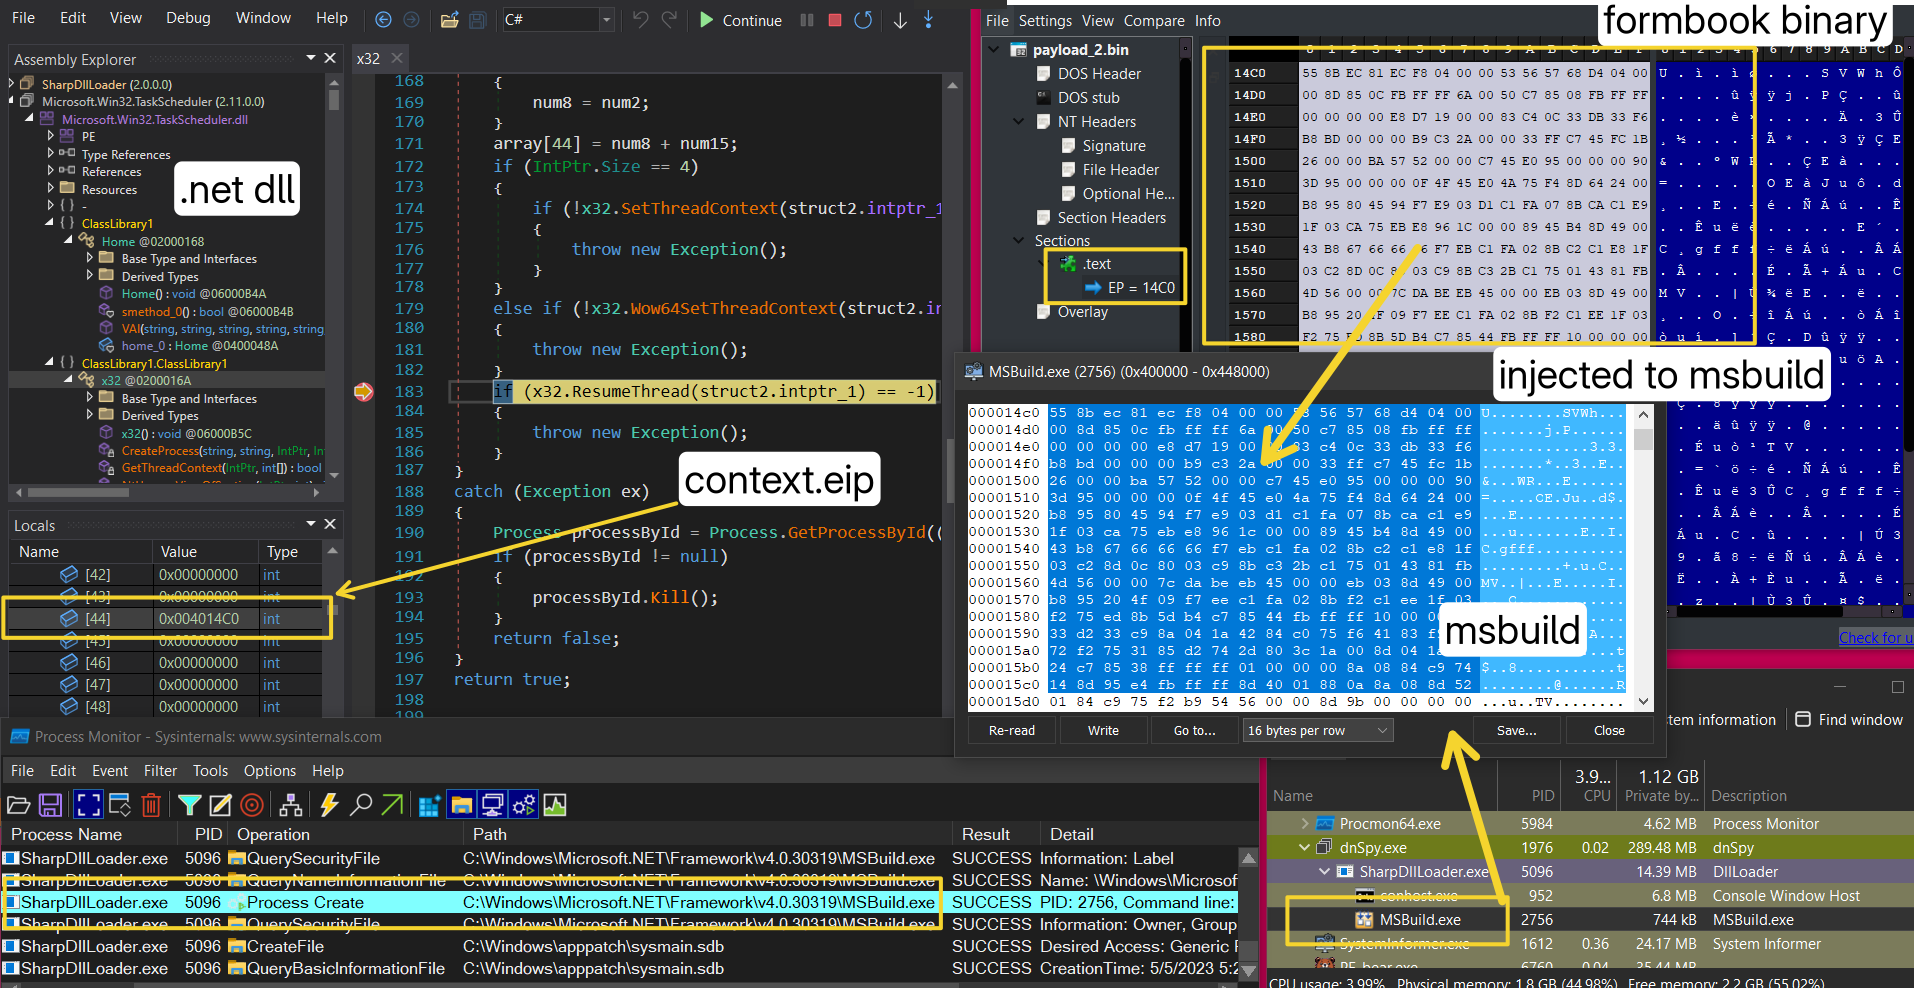This screenshot has width=1914, height=988.
Task: Close the Assembly Explorer panel
Action: click(x=331, y=58)
